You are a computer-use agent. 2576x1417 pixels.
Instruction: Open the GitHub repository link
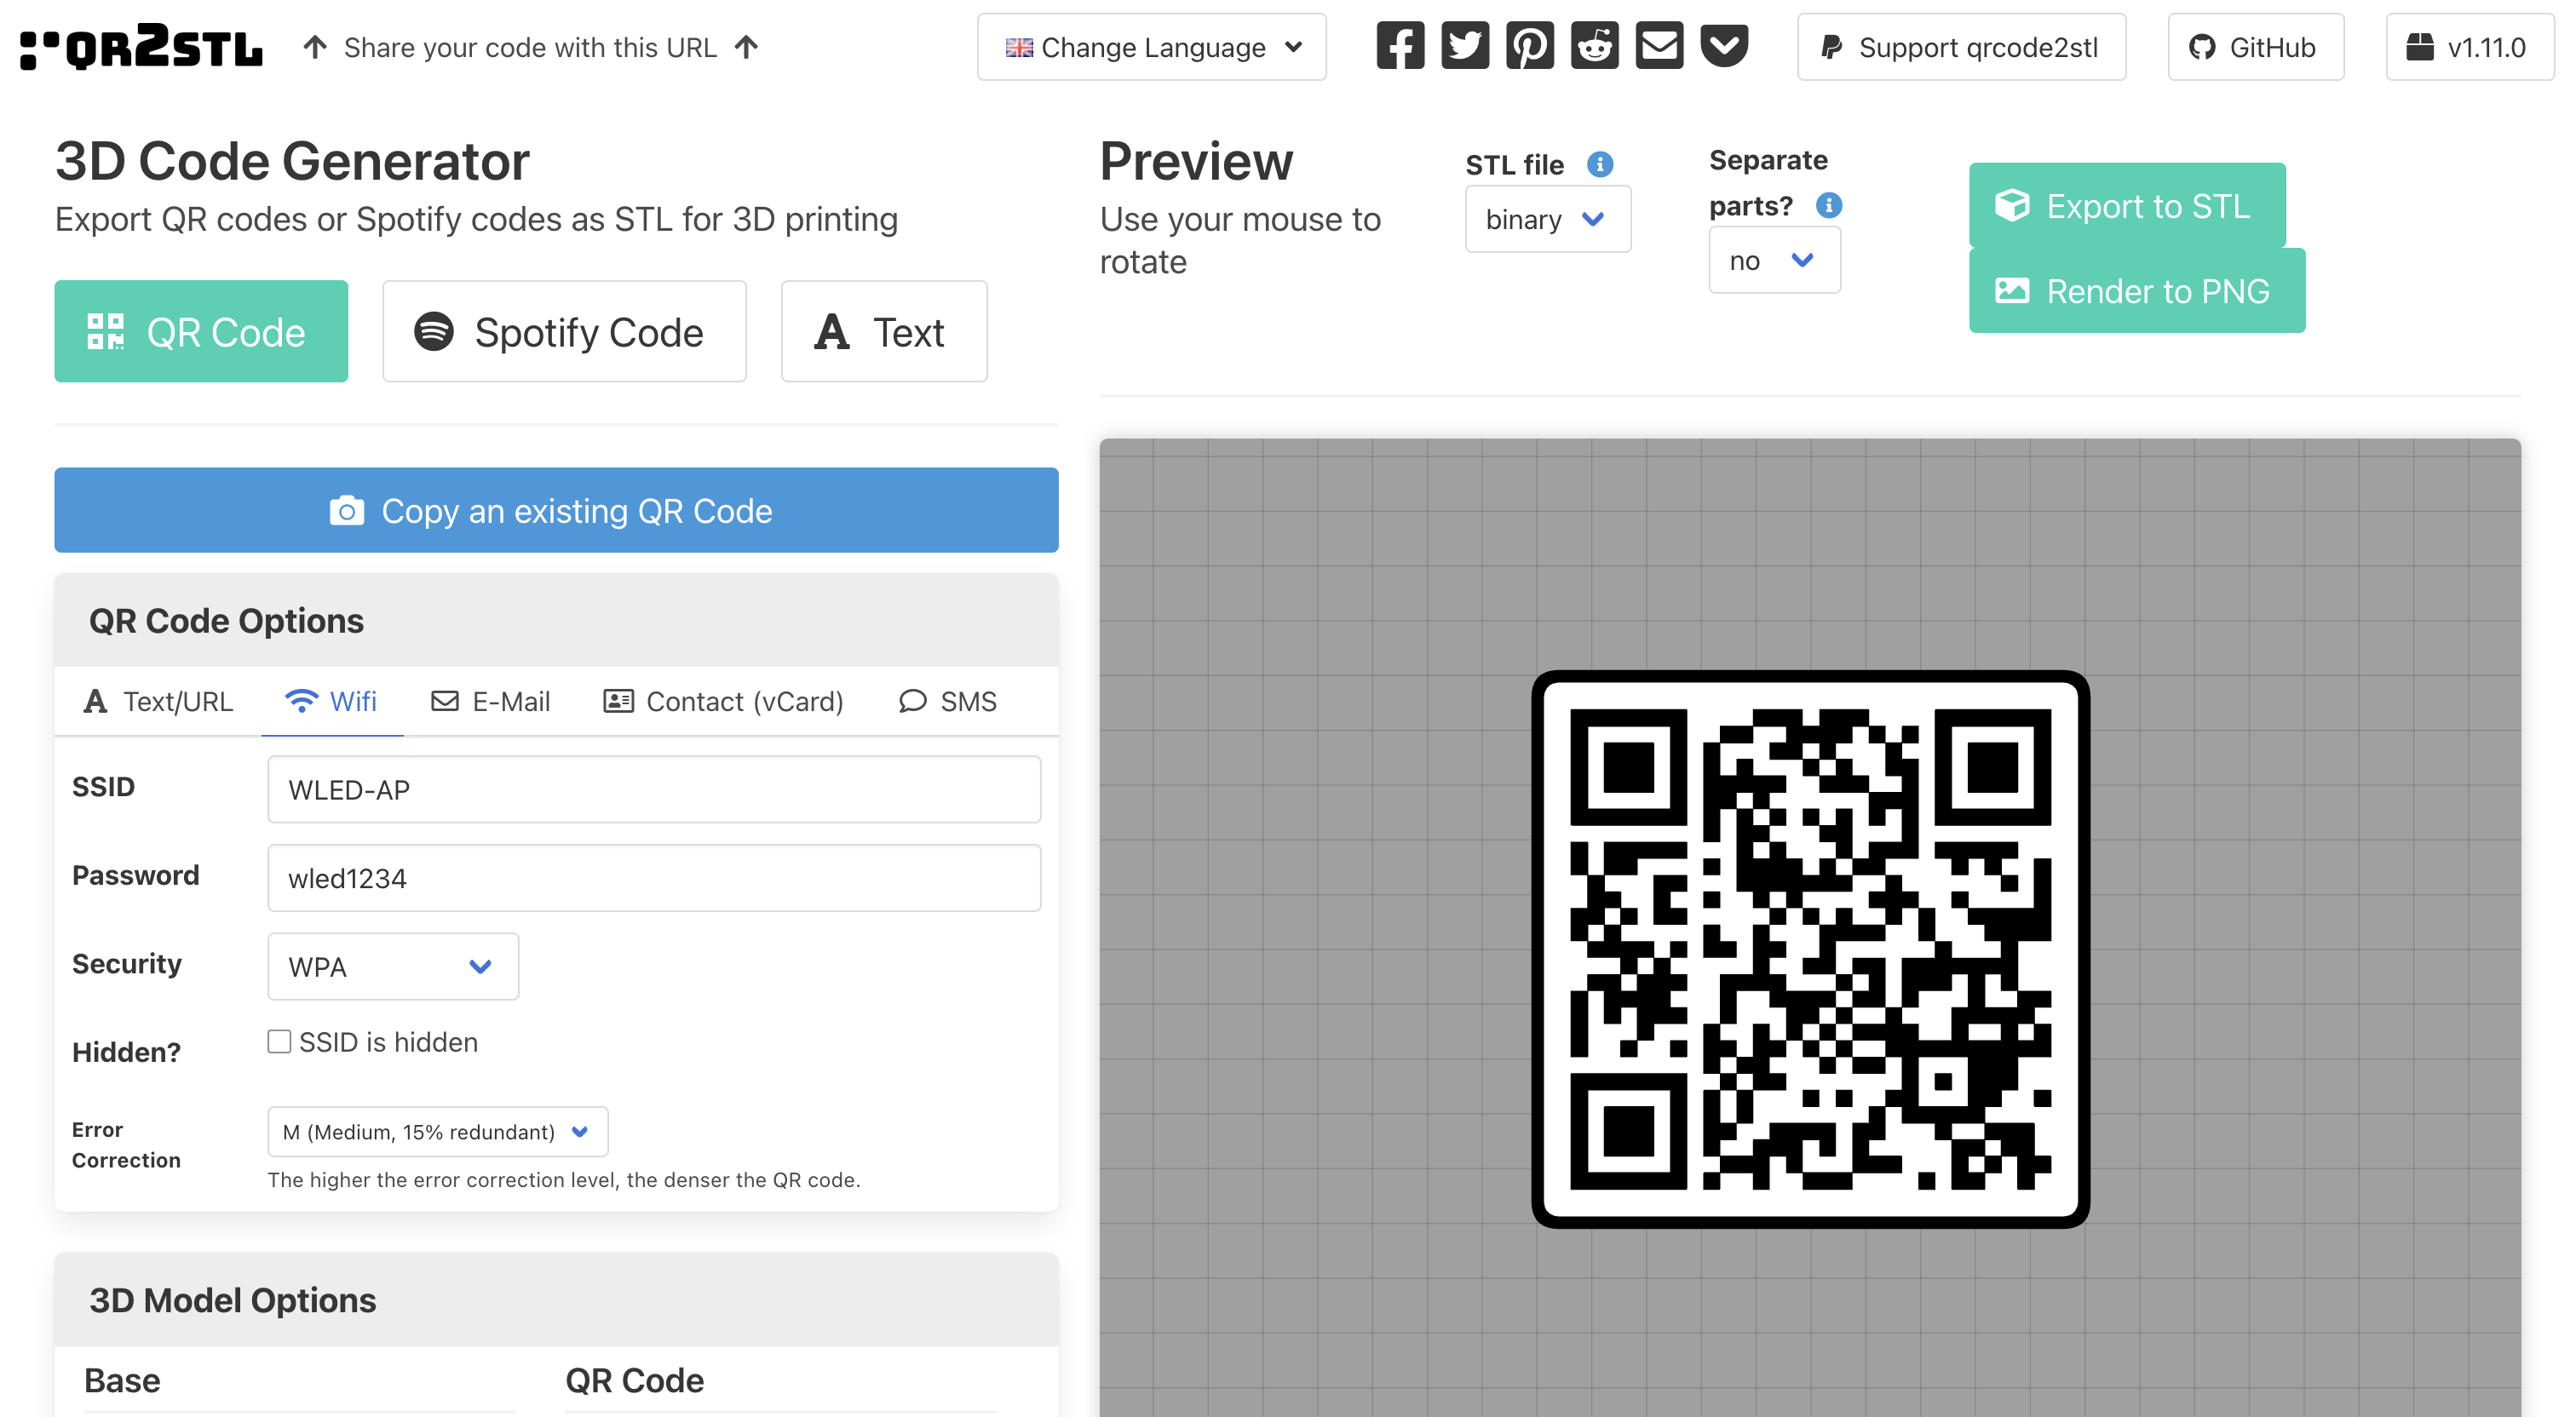(x=2255, y=47)
